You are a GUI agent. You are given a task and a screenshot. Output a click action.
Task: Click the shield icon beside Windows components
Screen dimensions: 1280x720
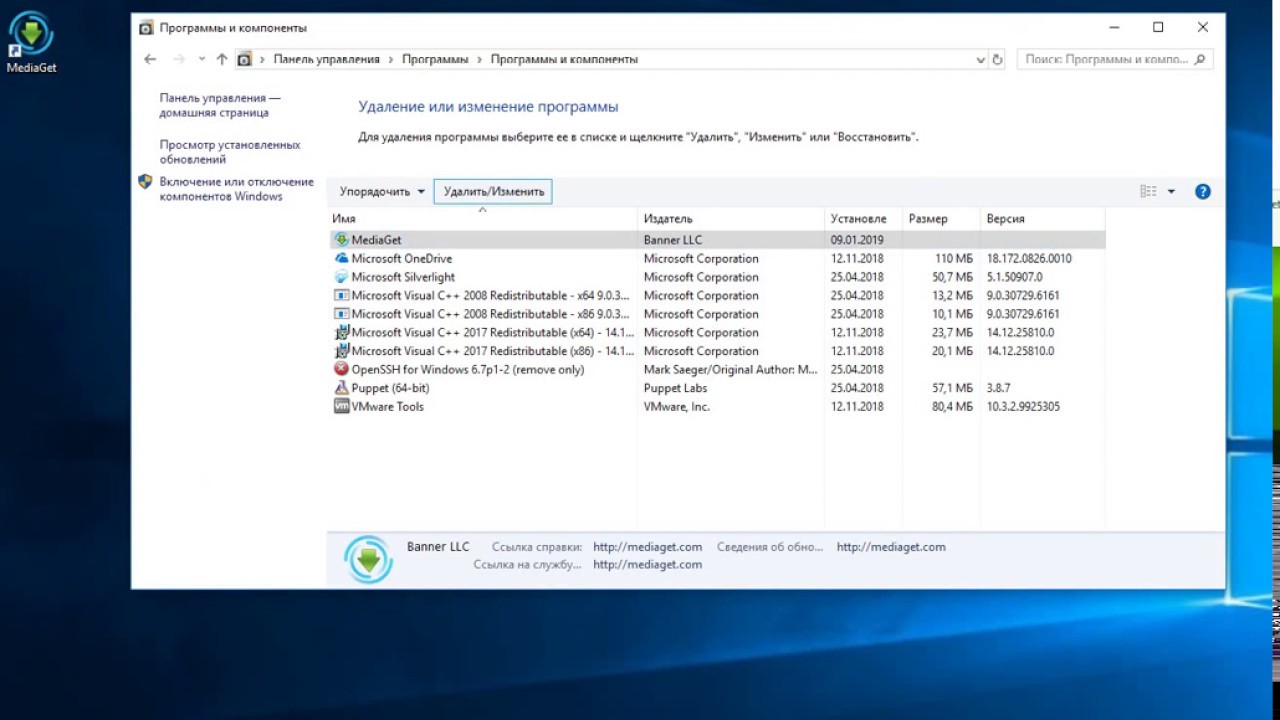click(145, 182)
